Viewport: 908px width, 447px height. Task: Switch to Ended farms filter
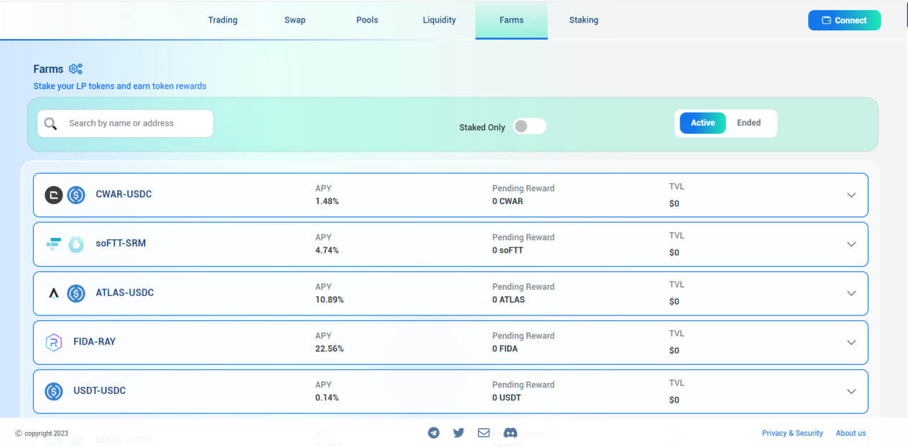pyautogui.click(x=748, y=123)
